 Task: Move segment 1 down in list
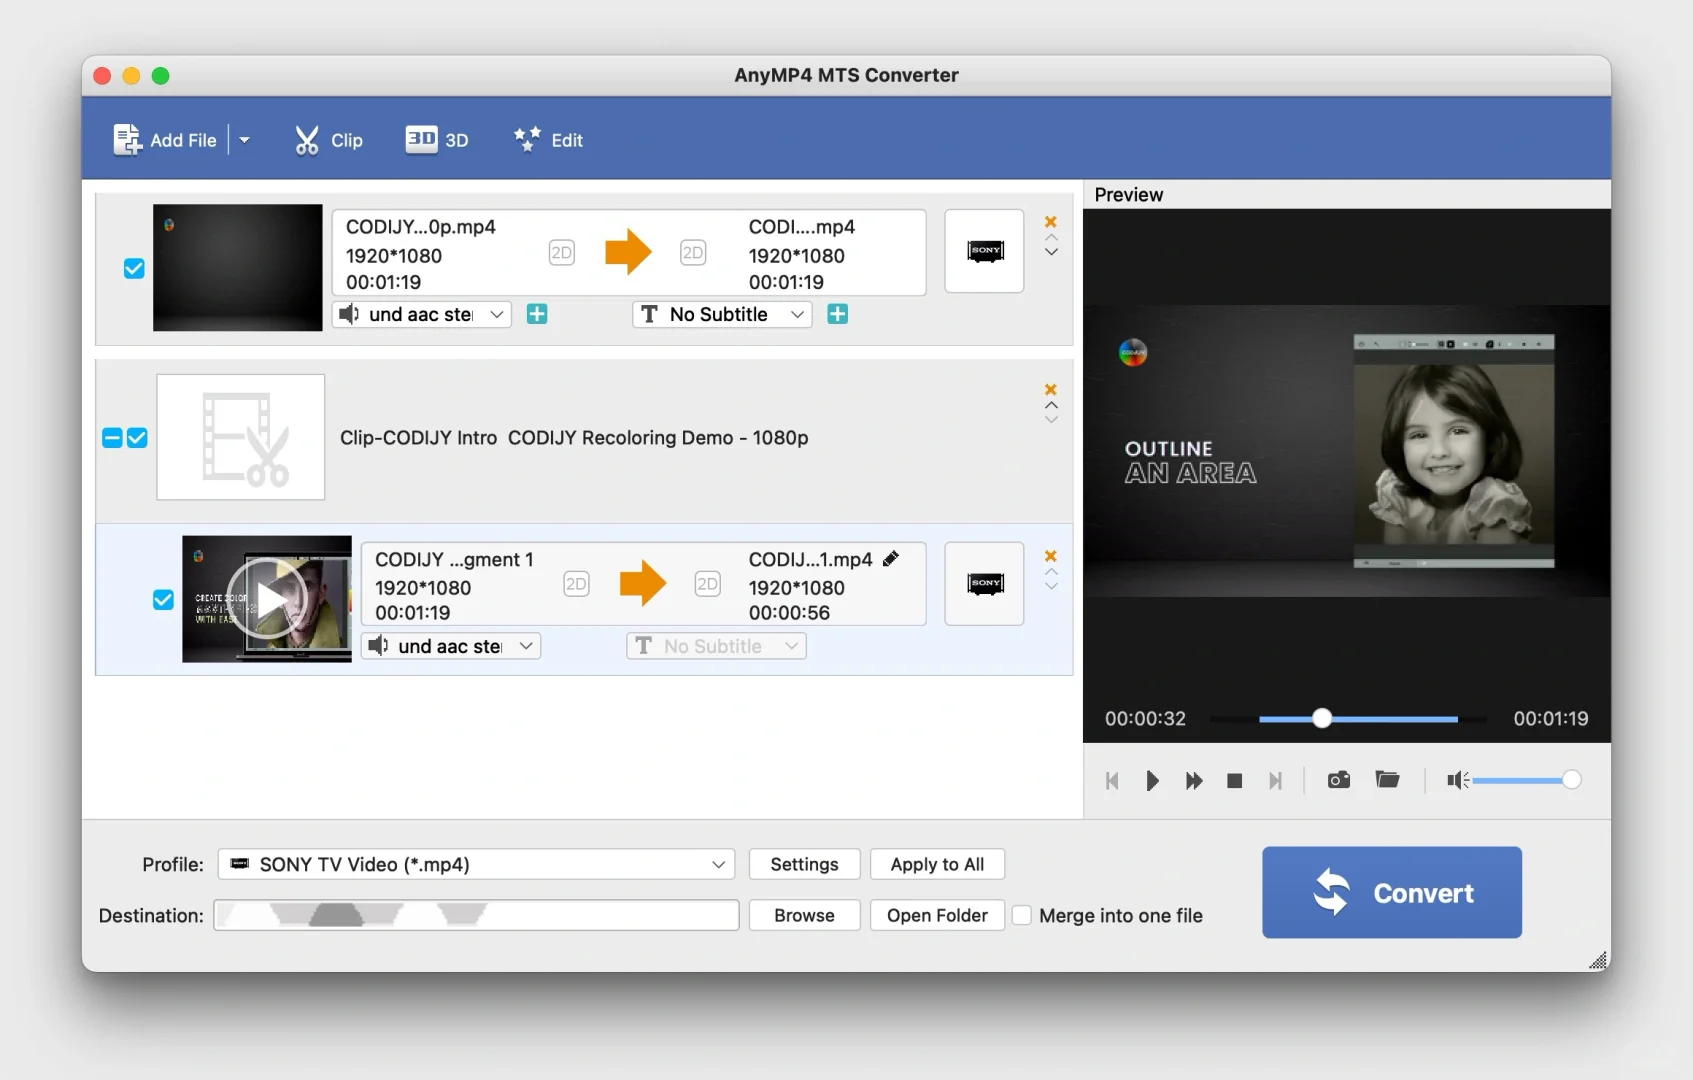pyautogui.click(x=1051, y=586)
